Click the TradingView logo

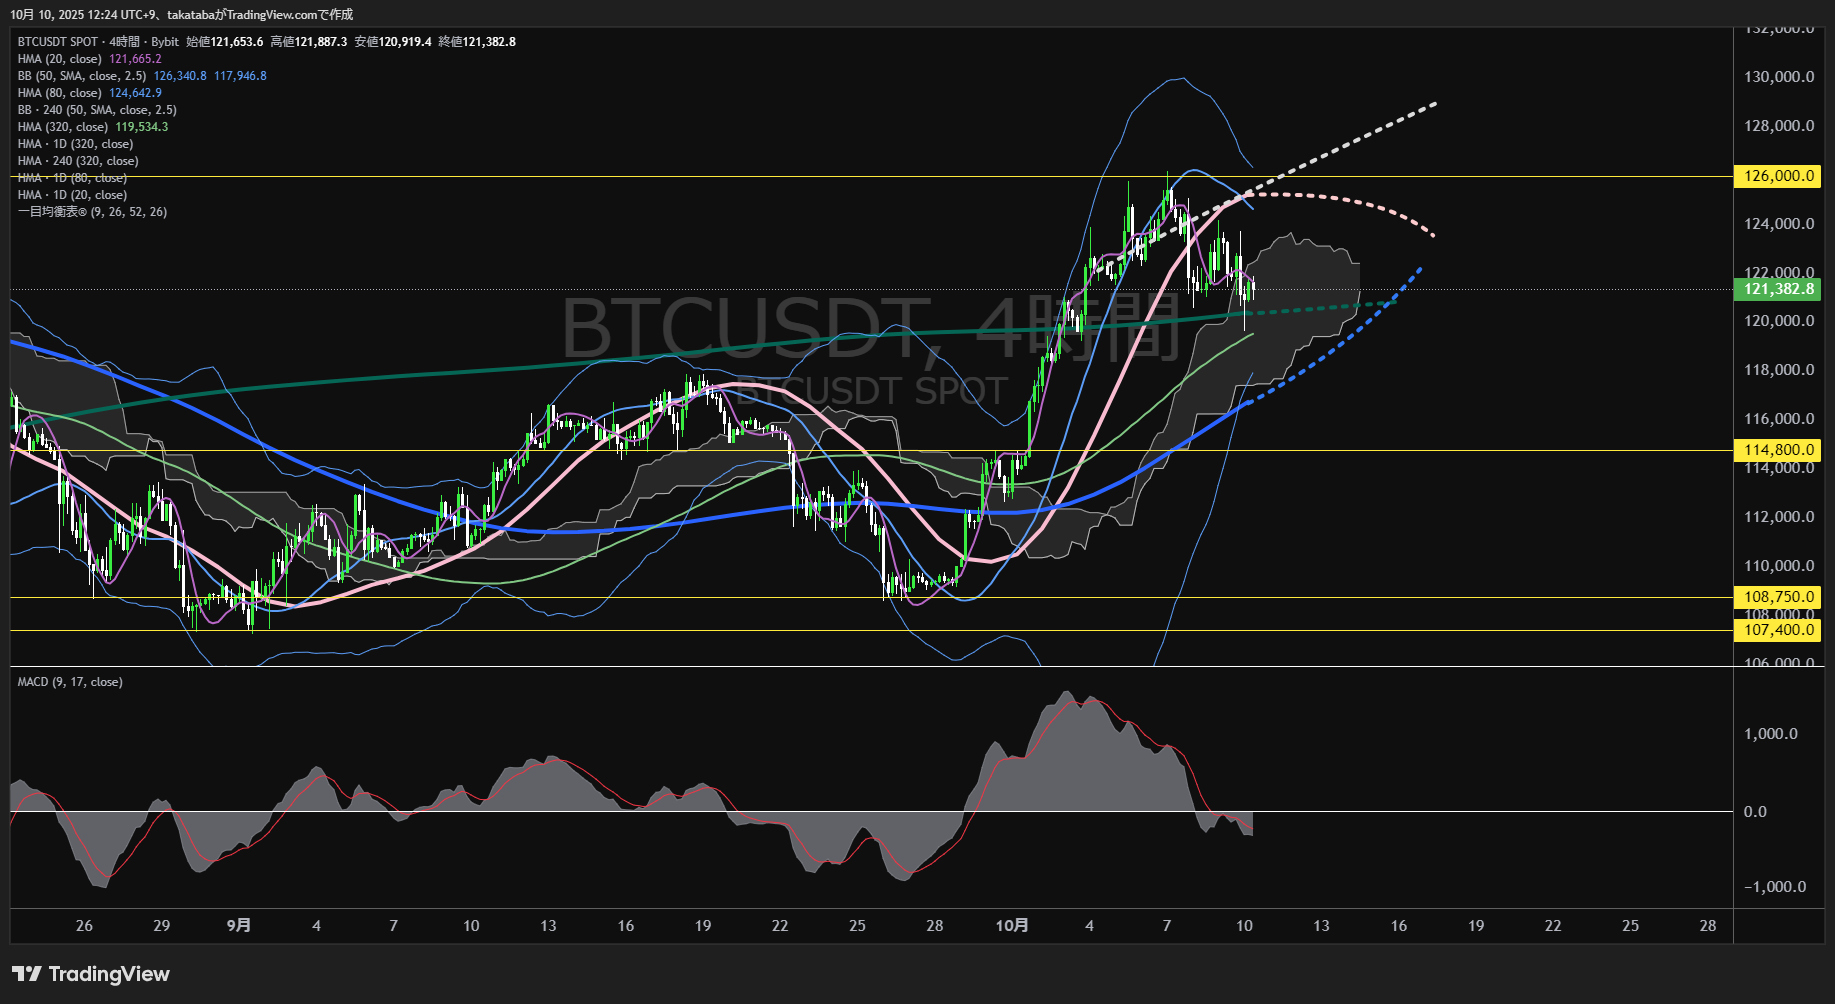[x=91, y=974]
